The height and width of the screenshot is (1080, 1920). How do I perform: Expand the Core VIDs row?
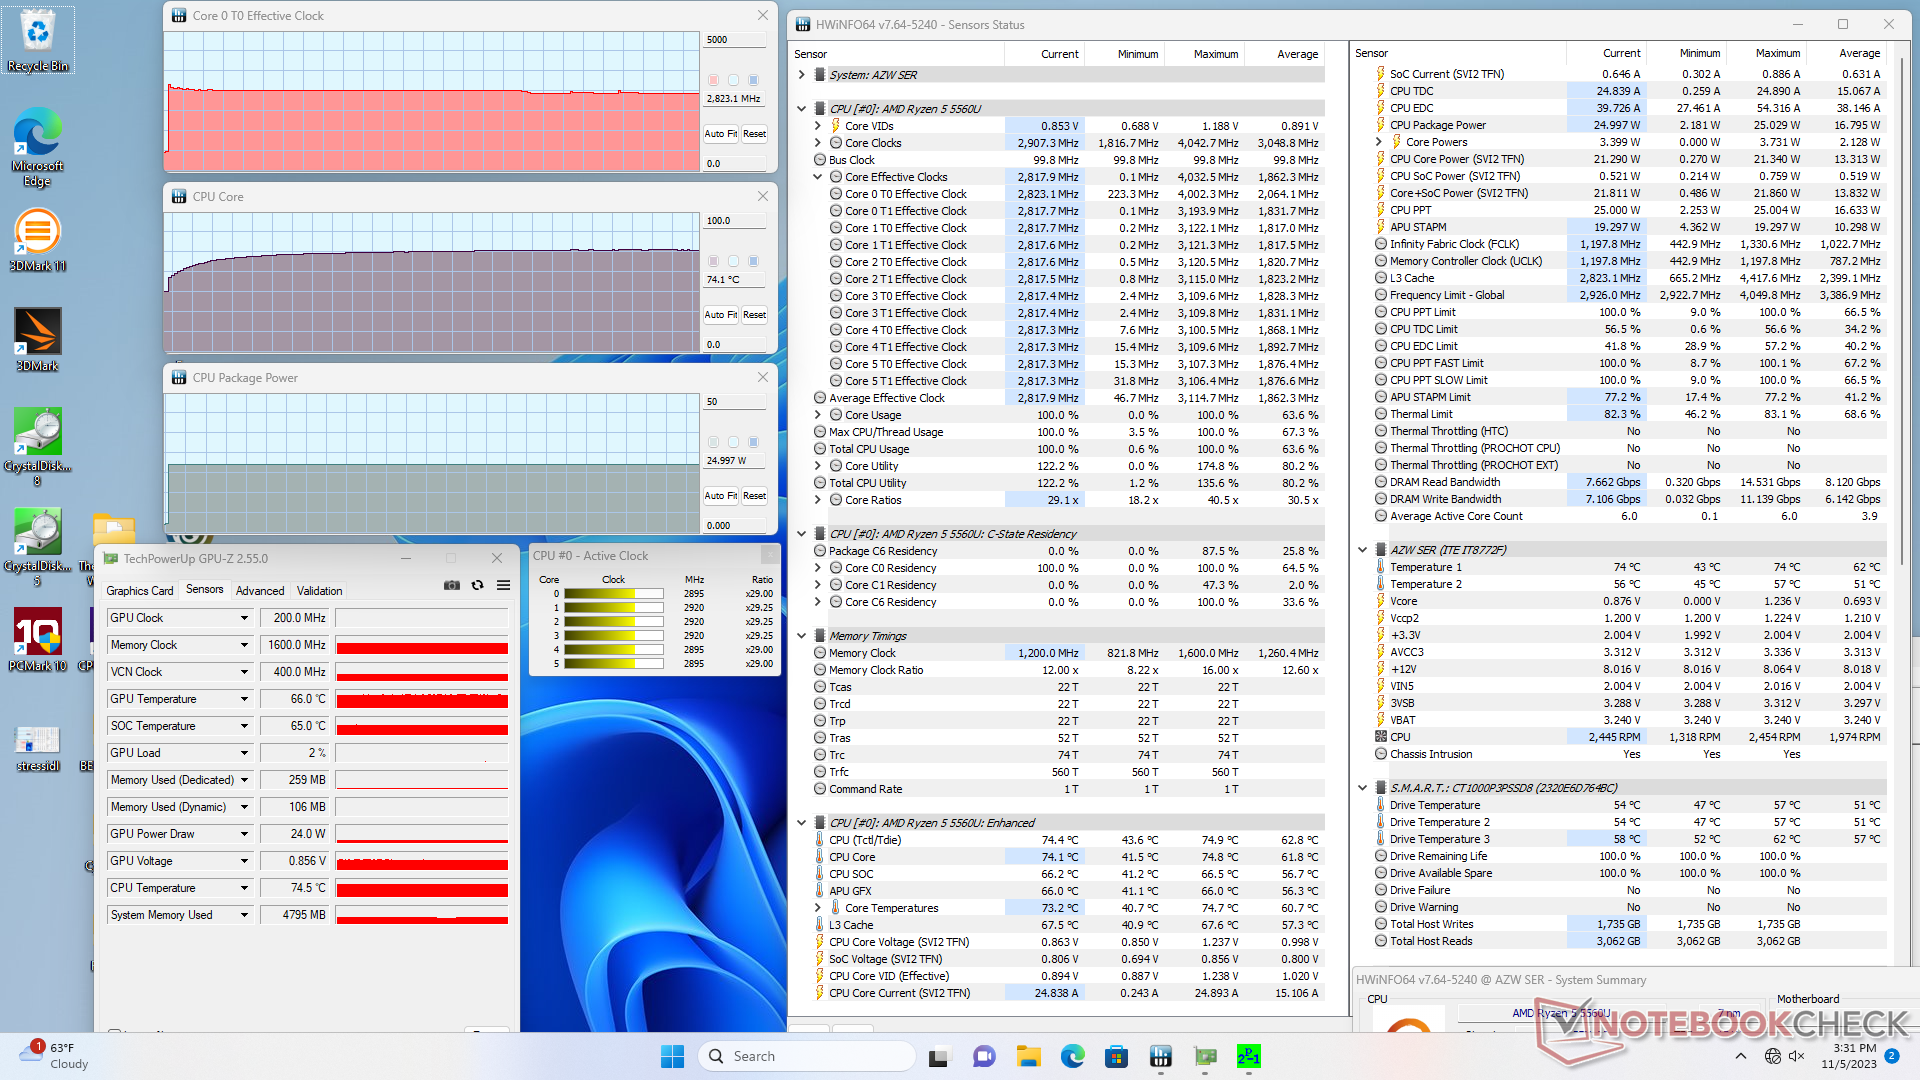818,126
